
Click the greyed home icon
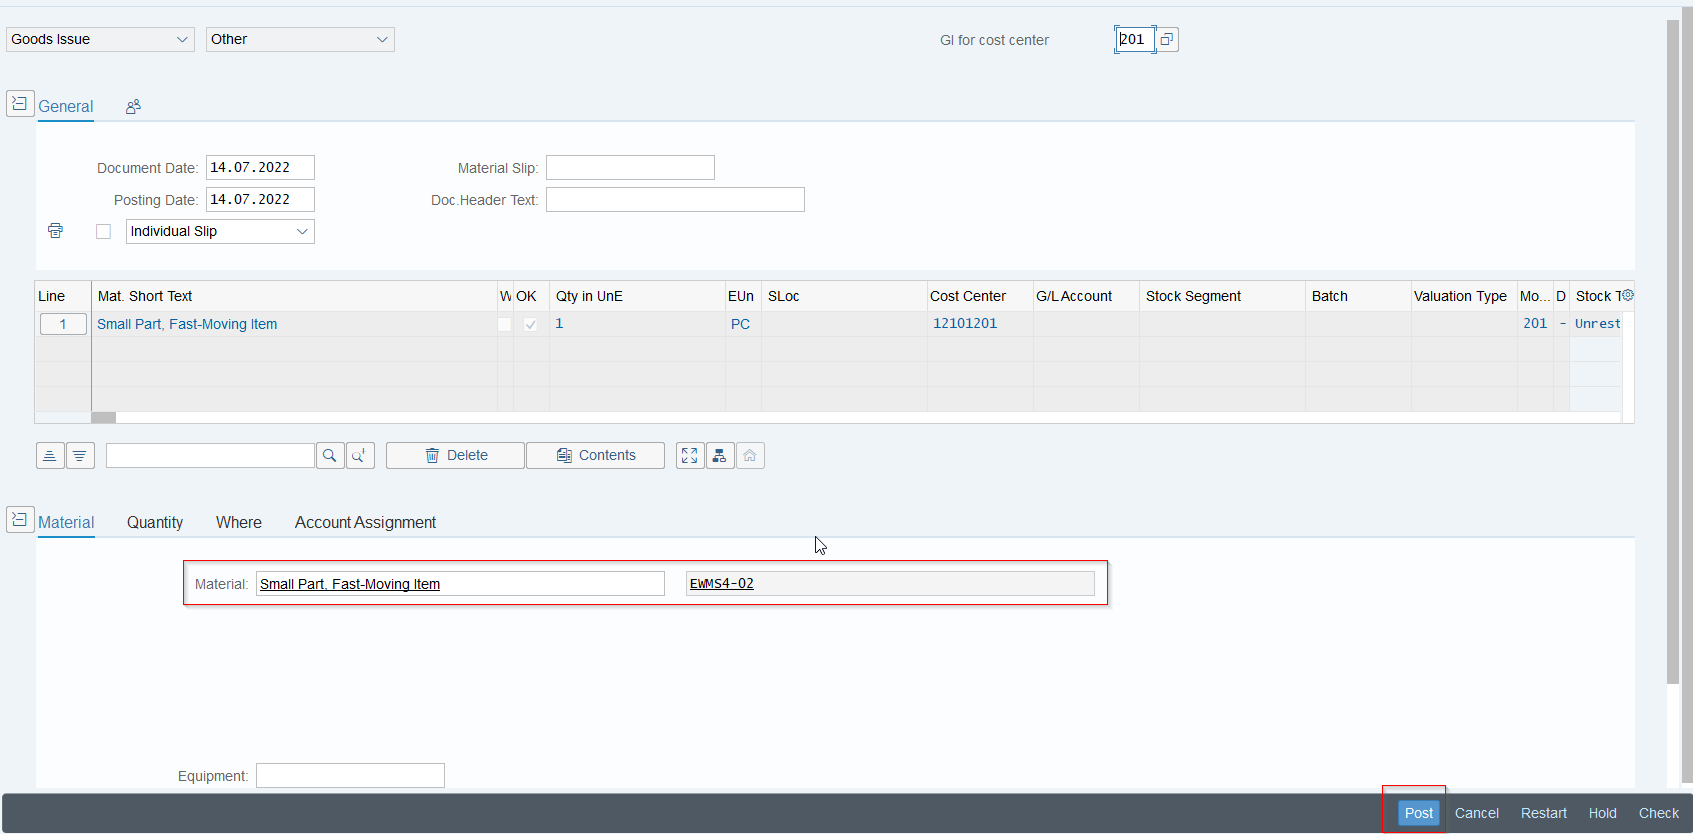point(750,456)
